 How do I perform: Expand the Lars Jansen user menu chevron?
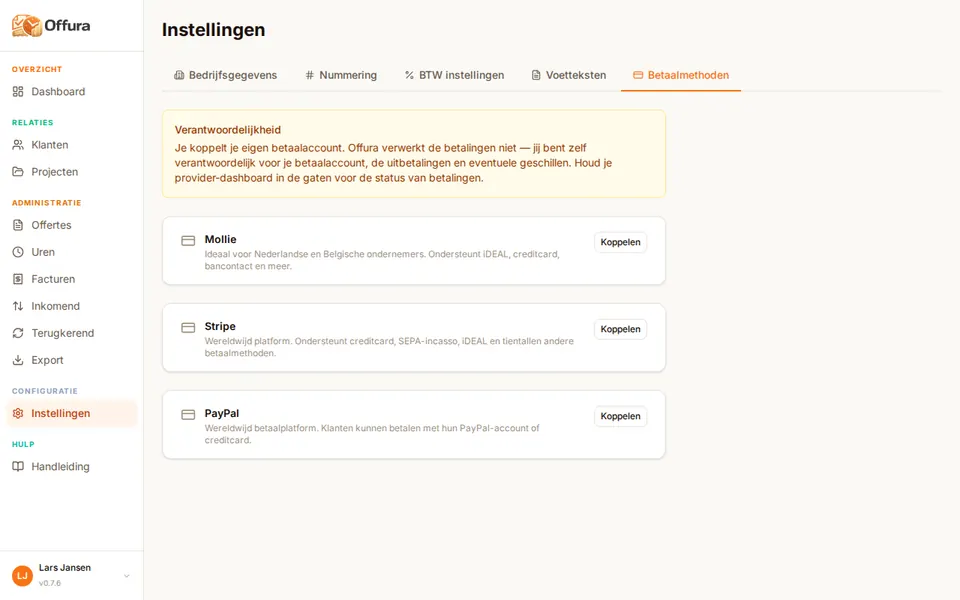[127, 576]
